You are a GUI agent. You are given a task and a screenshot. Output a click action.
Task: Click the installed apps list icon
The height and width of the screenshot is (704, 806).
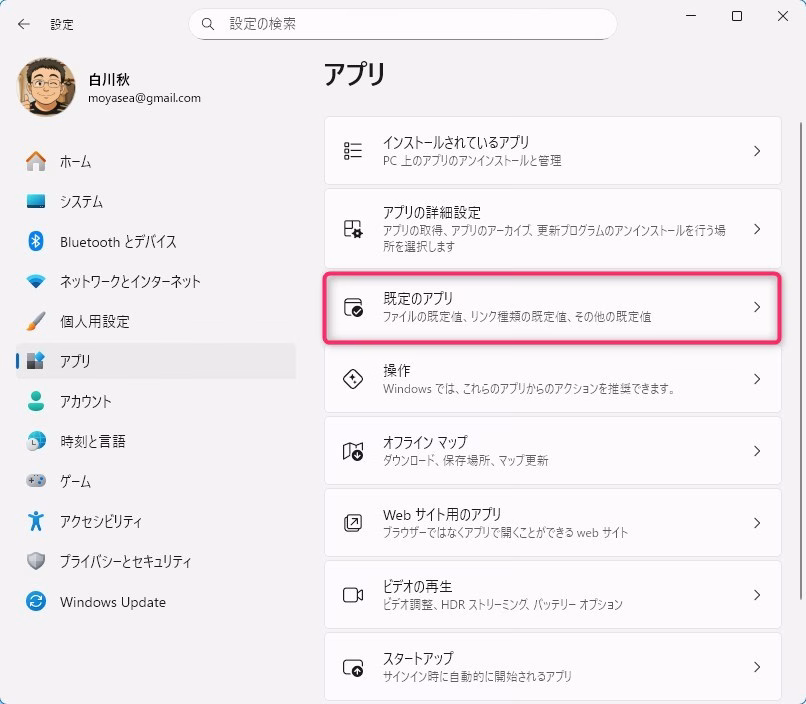click(x=353, y=151)
